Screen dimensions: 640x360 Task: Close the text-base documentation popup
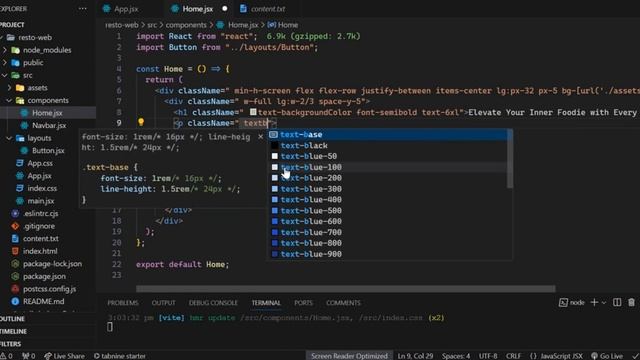(260, 137)
